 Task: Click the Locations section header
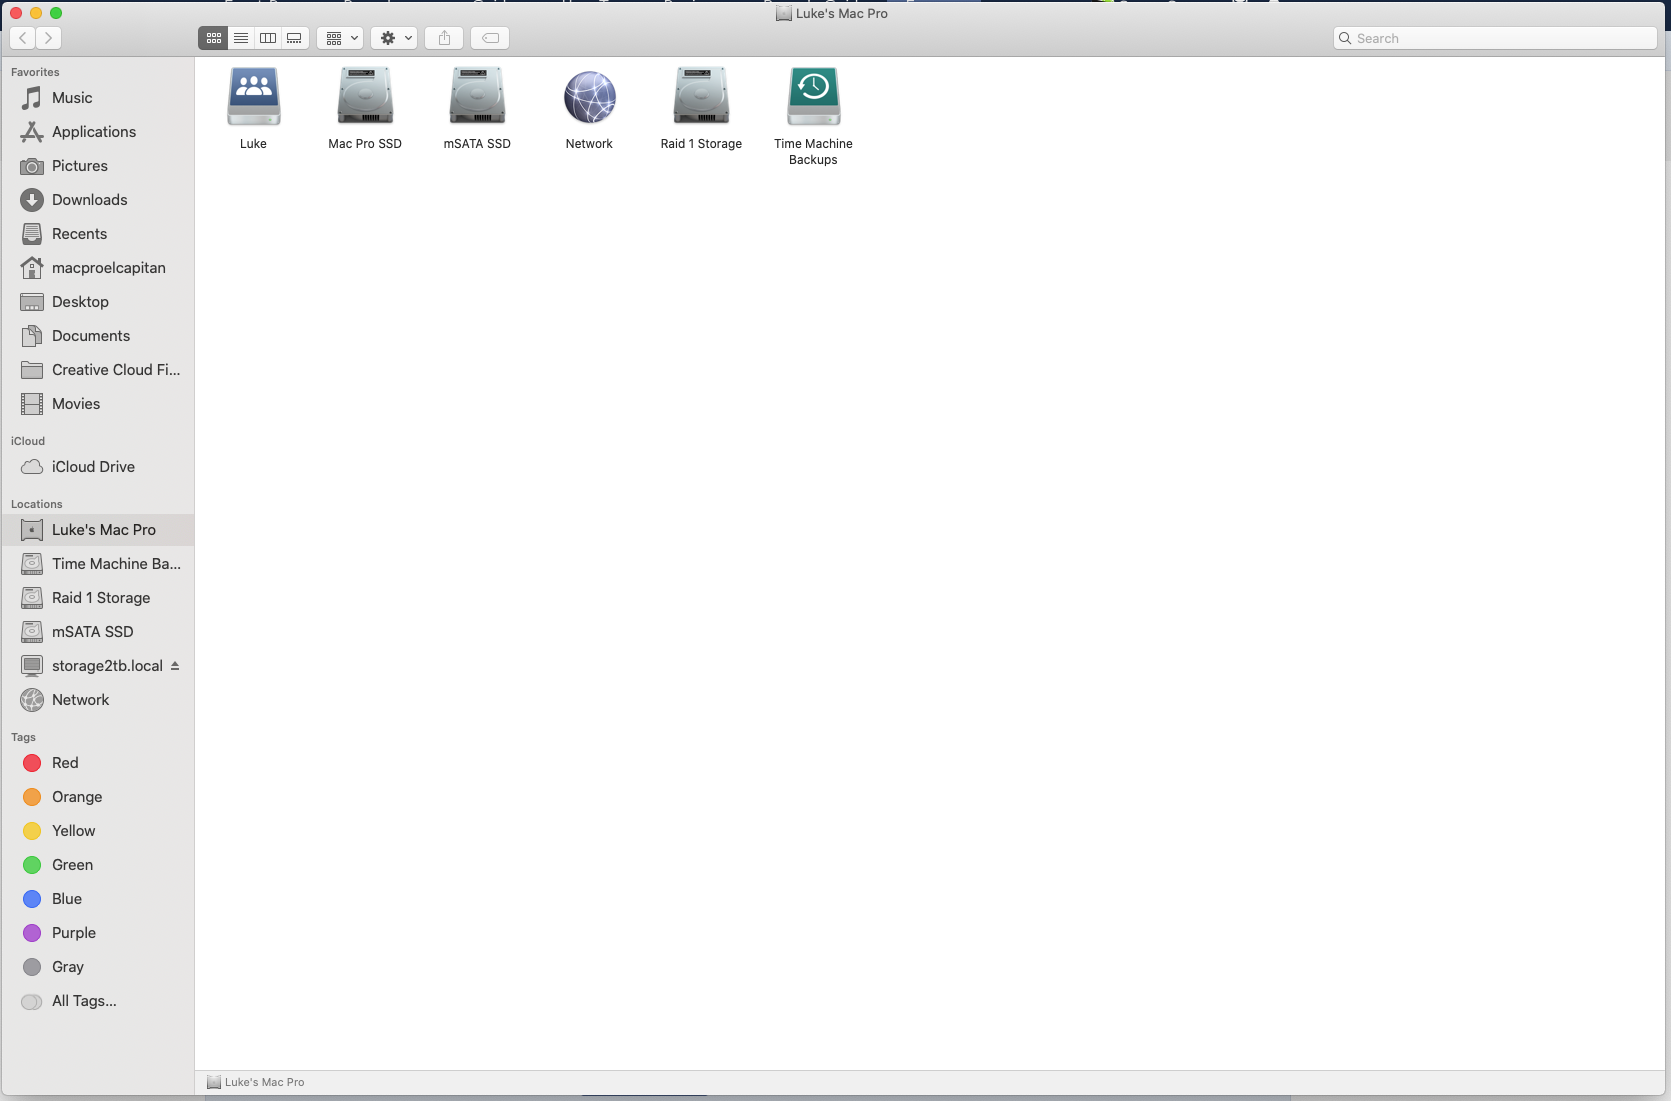[x=36, y=504]
